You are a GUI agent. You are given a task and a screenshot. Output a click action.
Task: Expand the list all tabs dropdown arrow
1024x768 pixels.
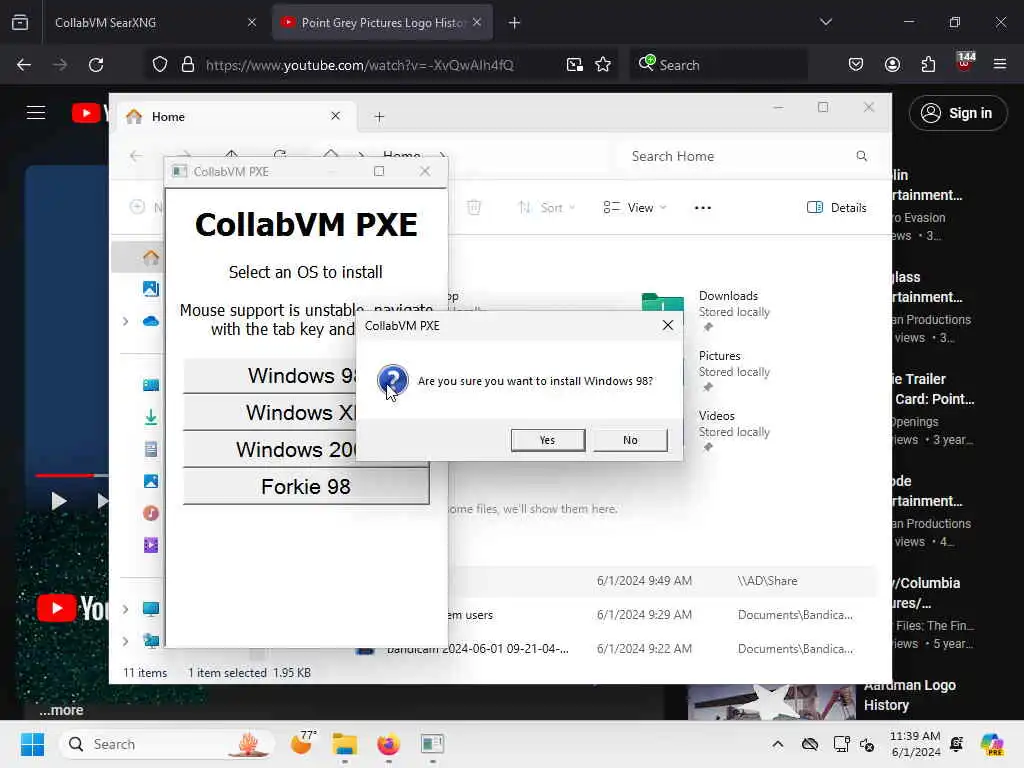pos(825,22)
